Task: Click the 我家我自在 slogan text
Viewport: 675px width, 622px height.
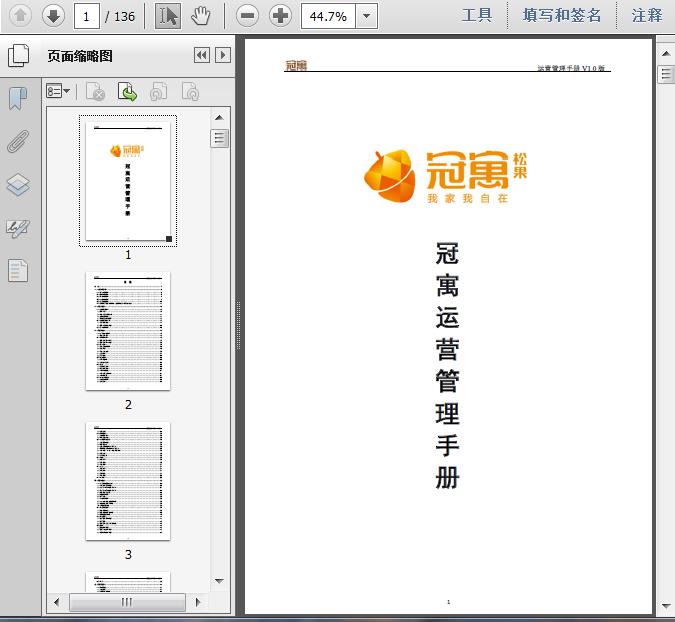Action: tap(468, 198)
